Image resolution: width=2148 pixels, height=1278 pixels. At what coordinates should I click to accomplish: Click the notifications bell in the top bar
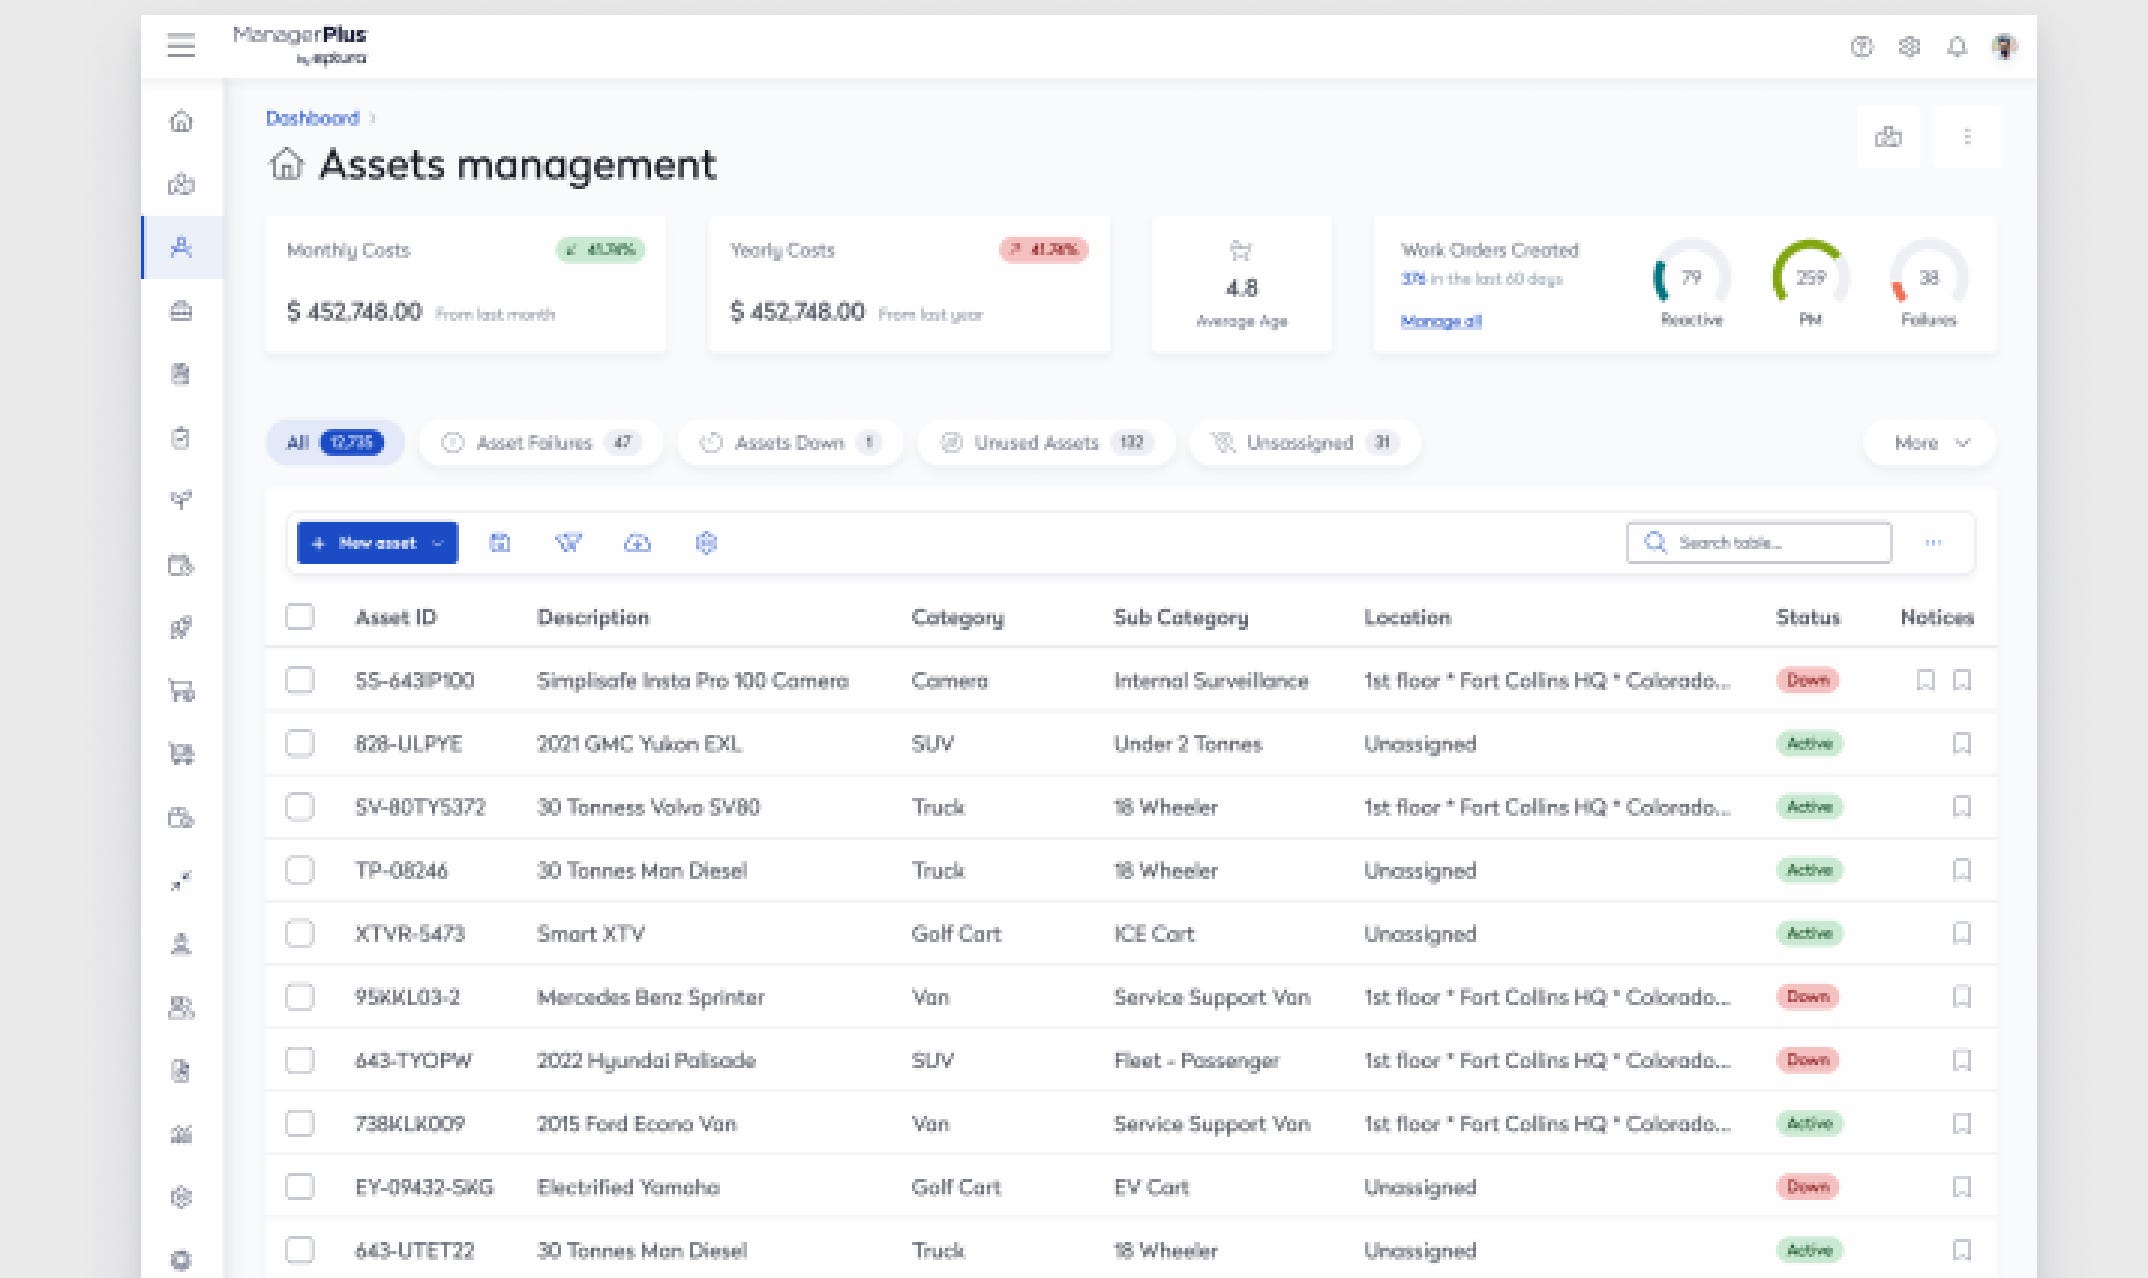tap(1959, 47)
